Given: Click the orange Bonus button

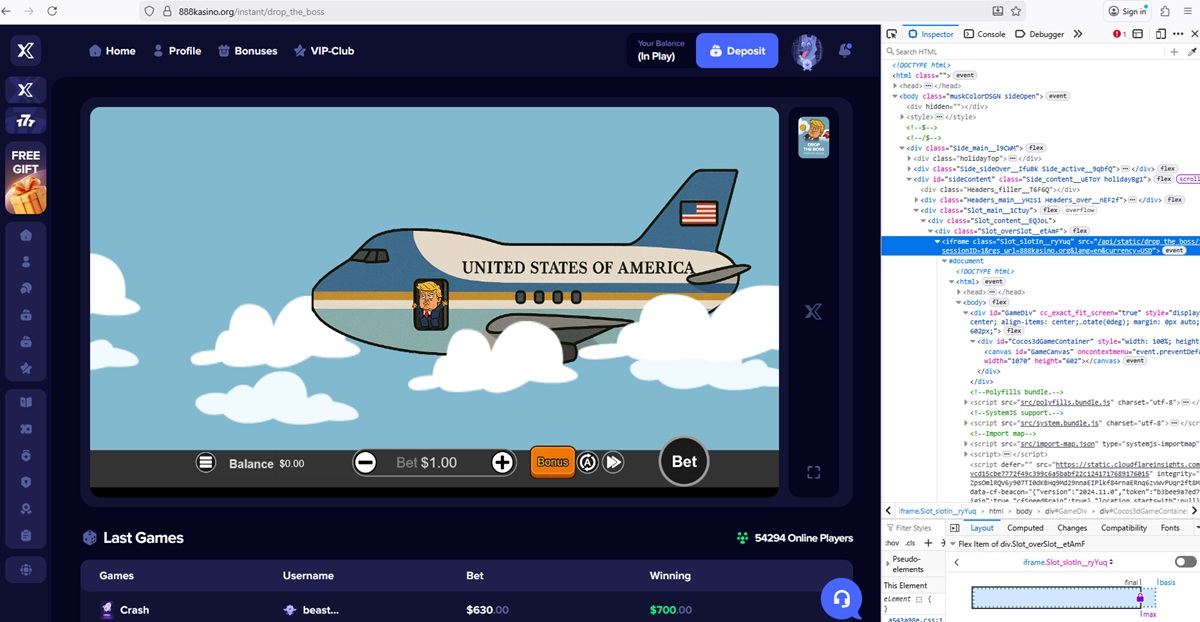Looking at the screenshot, I should 552,462.
